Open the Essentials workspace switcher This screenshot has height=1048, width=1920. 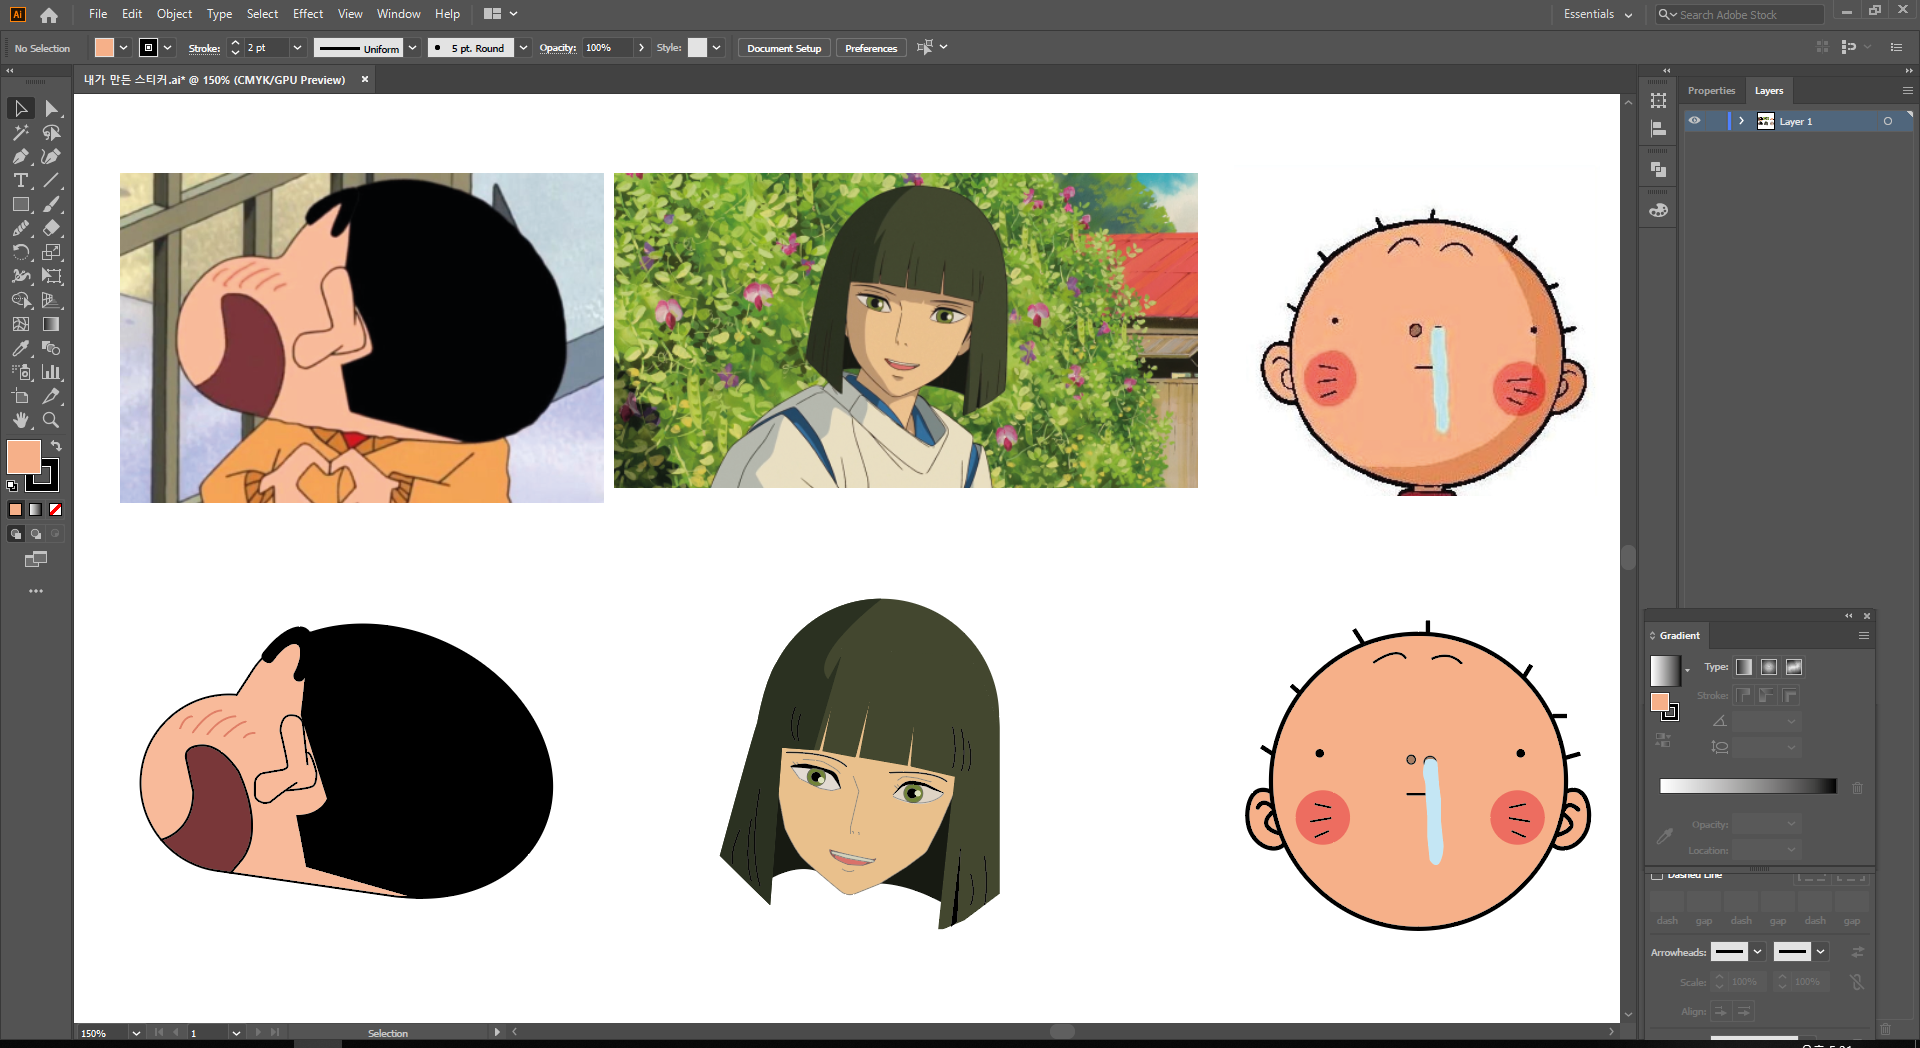[x=1597, y=14]
